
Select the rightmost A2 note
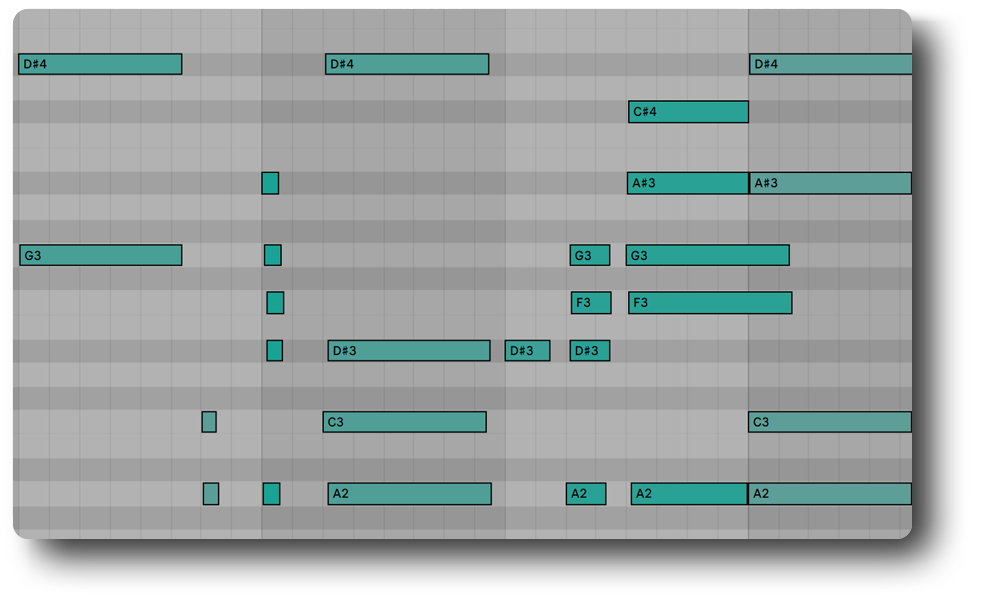[830, 494]
